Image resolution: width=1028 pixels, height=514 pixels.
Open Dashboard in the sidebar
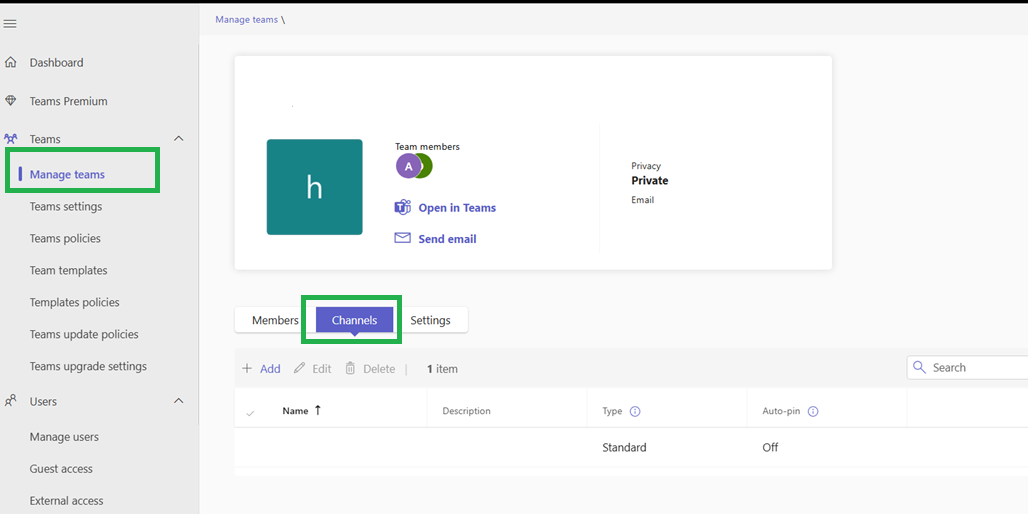pos(56,63)
